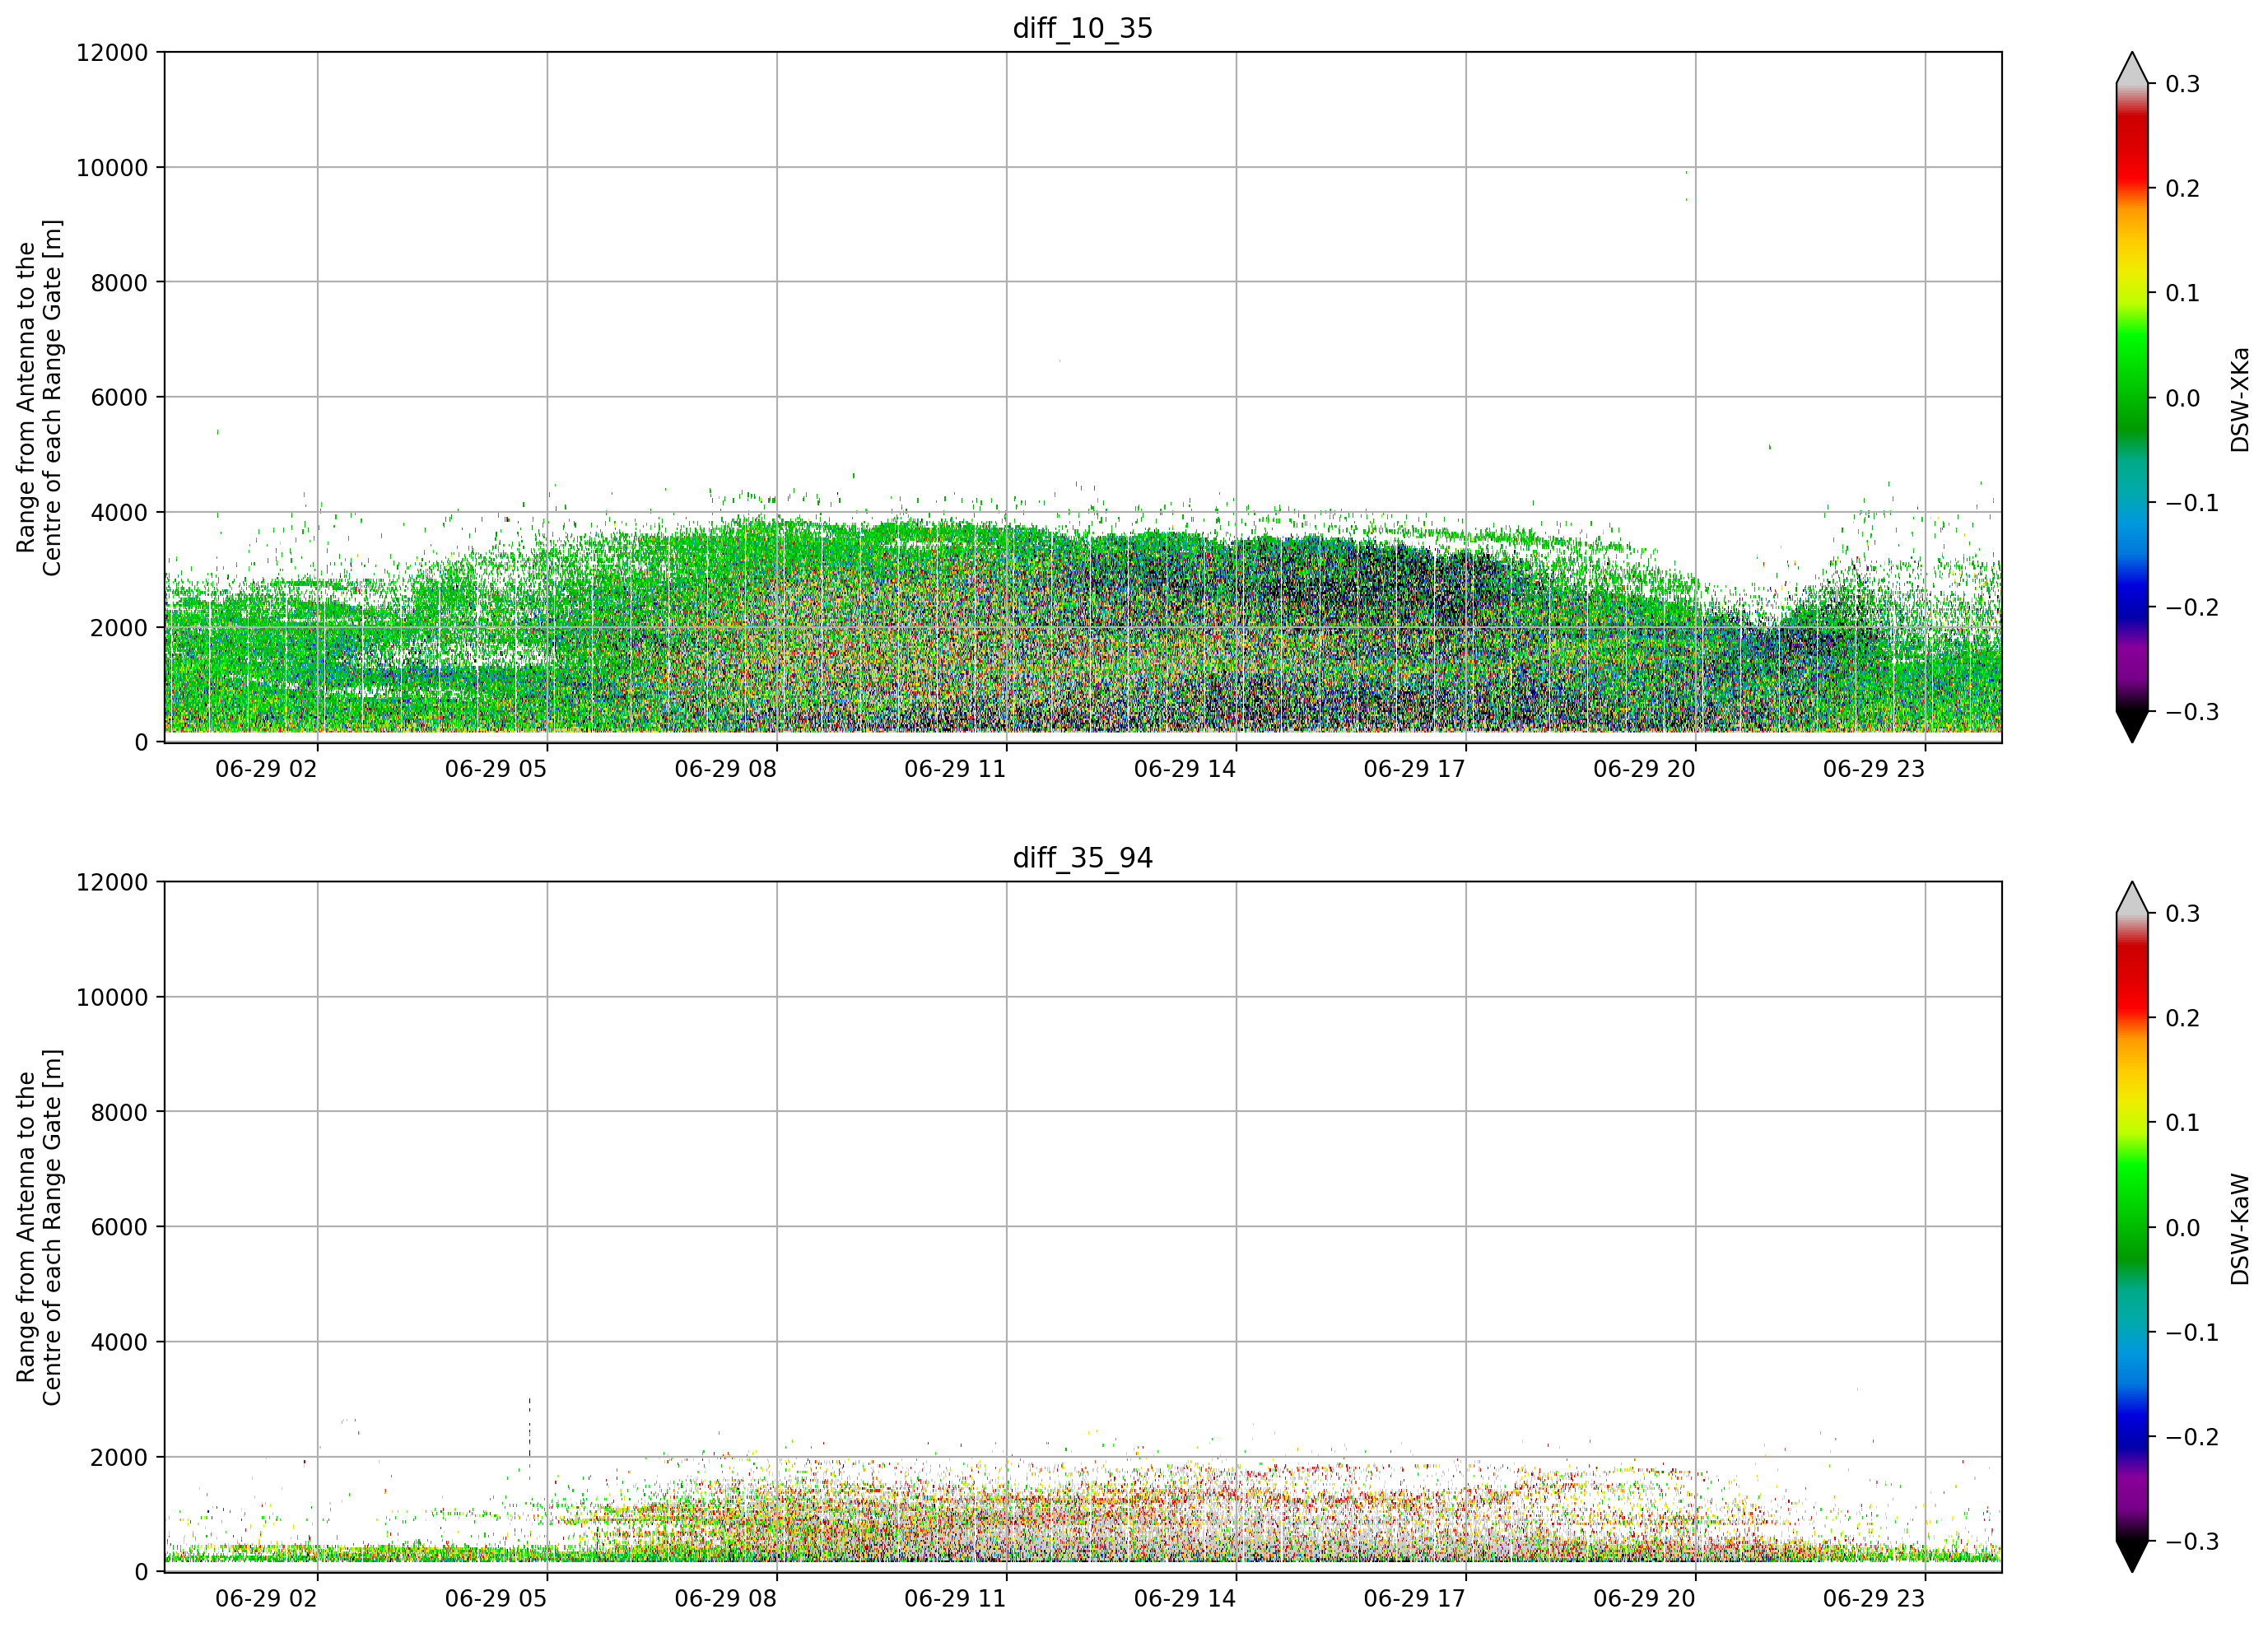Image resolution: width=2268 pixels, height=1628 pixels.
Task: Click the 0.2 tick on DSW-XKa colorbar
Action: (2182, 189)
